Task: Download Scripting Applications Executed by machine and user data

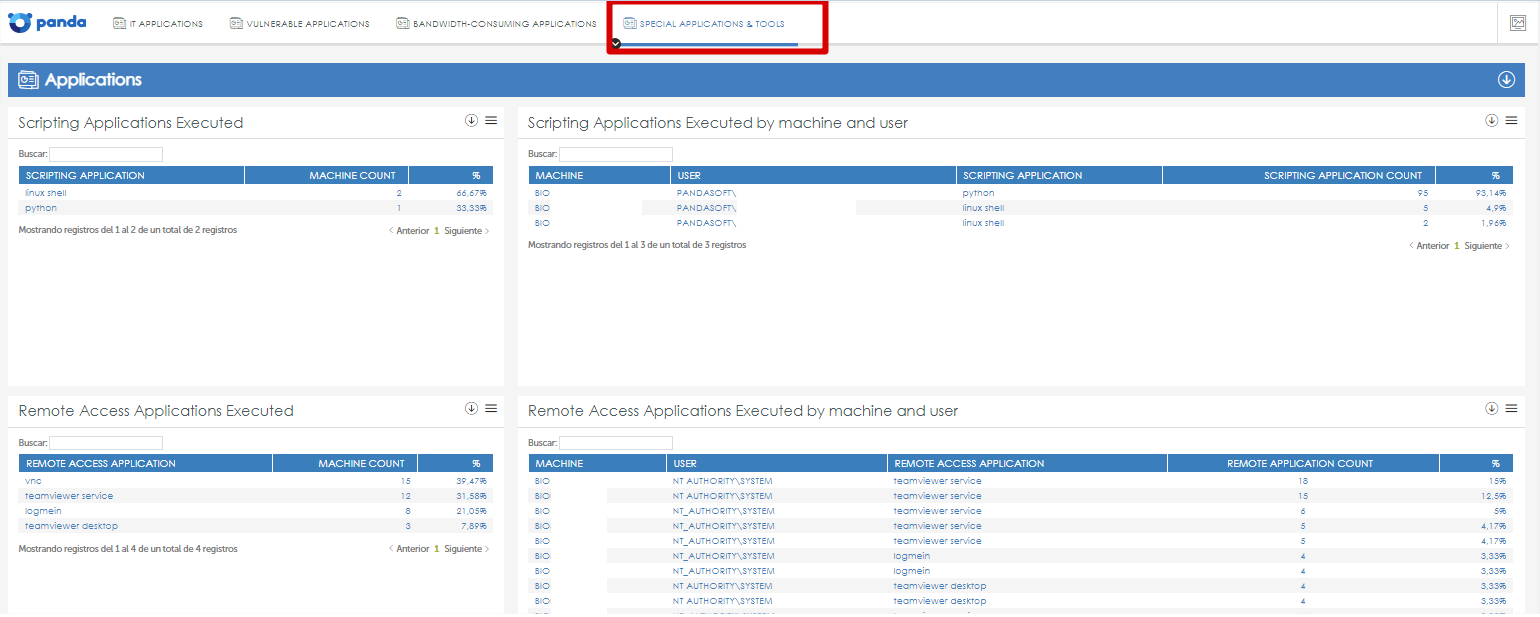Action: pos(1492,121)
